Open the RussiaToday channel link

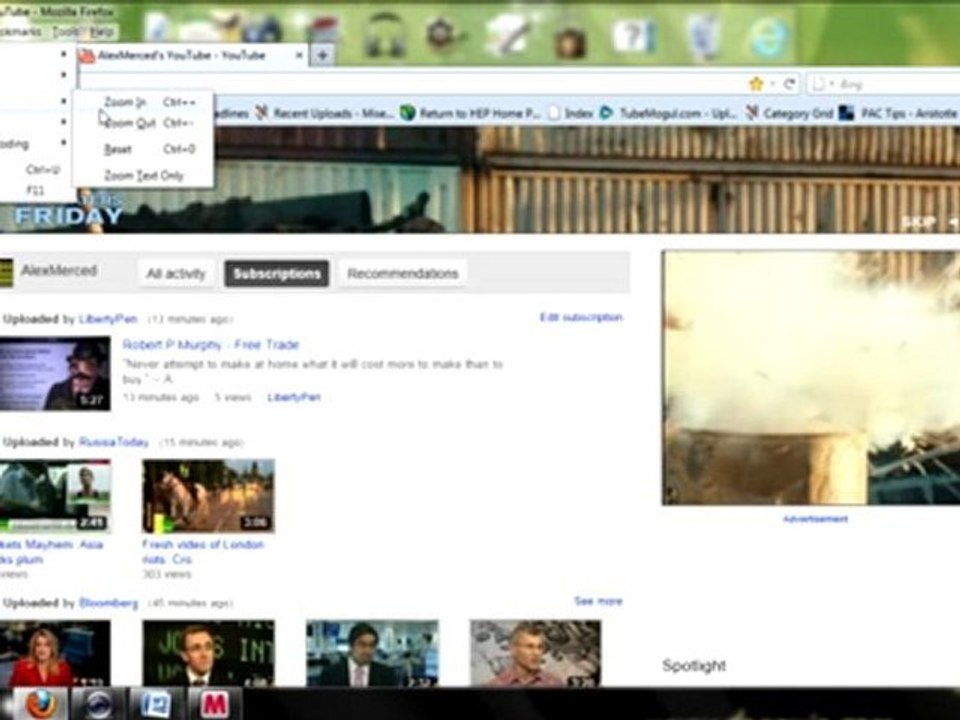[114, 442]
